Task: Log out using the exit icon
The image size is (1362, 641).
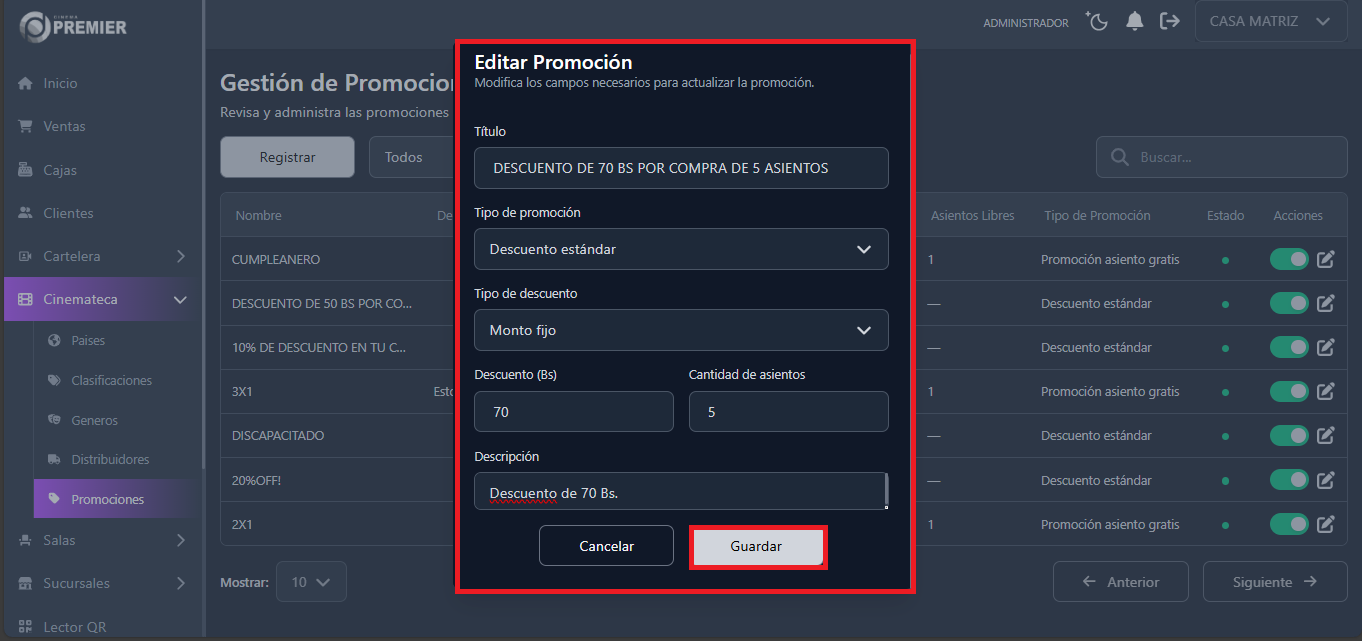Action: click(x=1170, y=21)
